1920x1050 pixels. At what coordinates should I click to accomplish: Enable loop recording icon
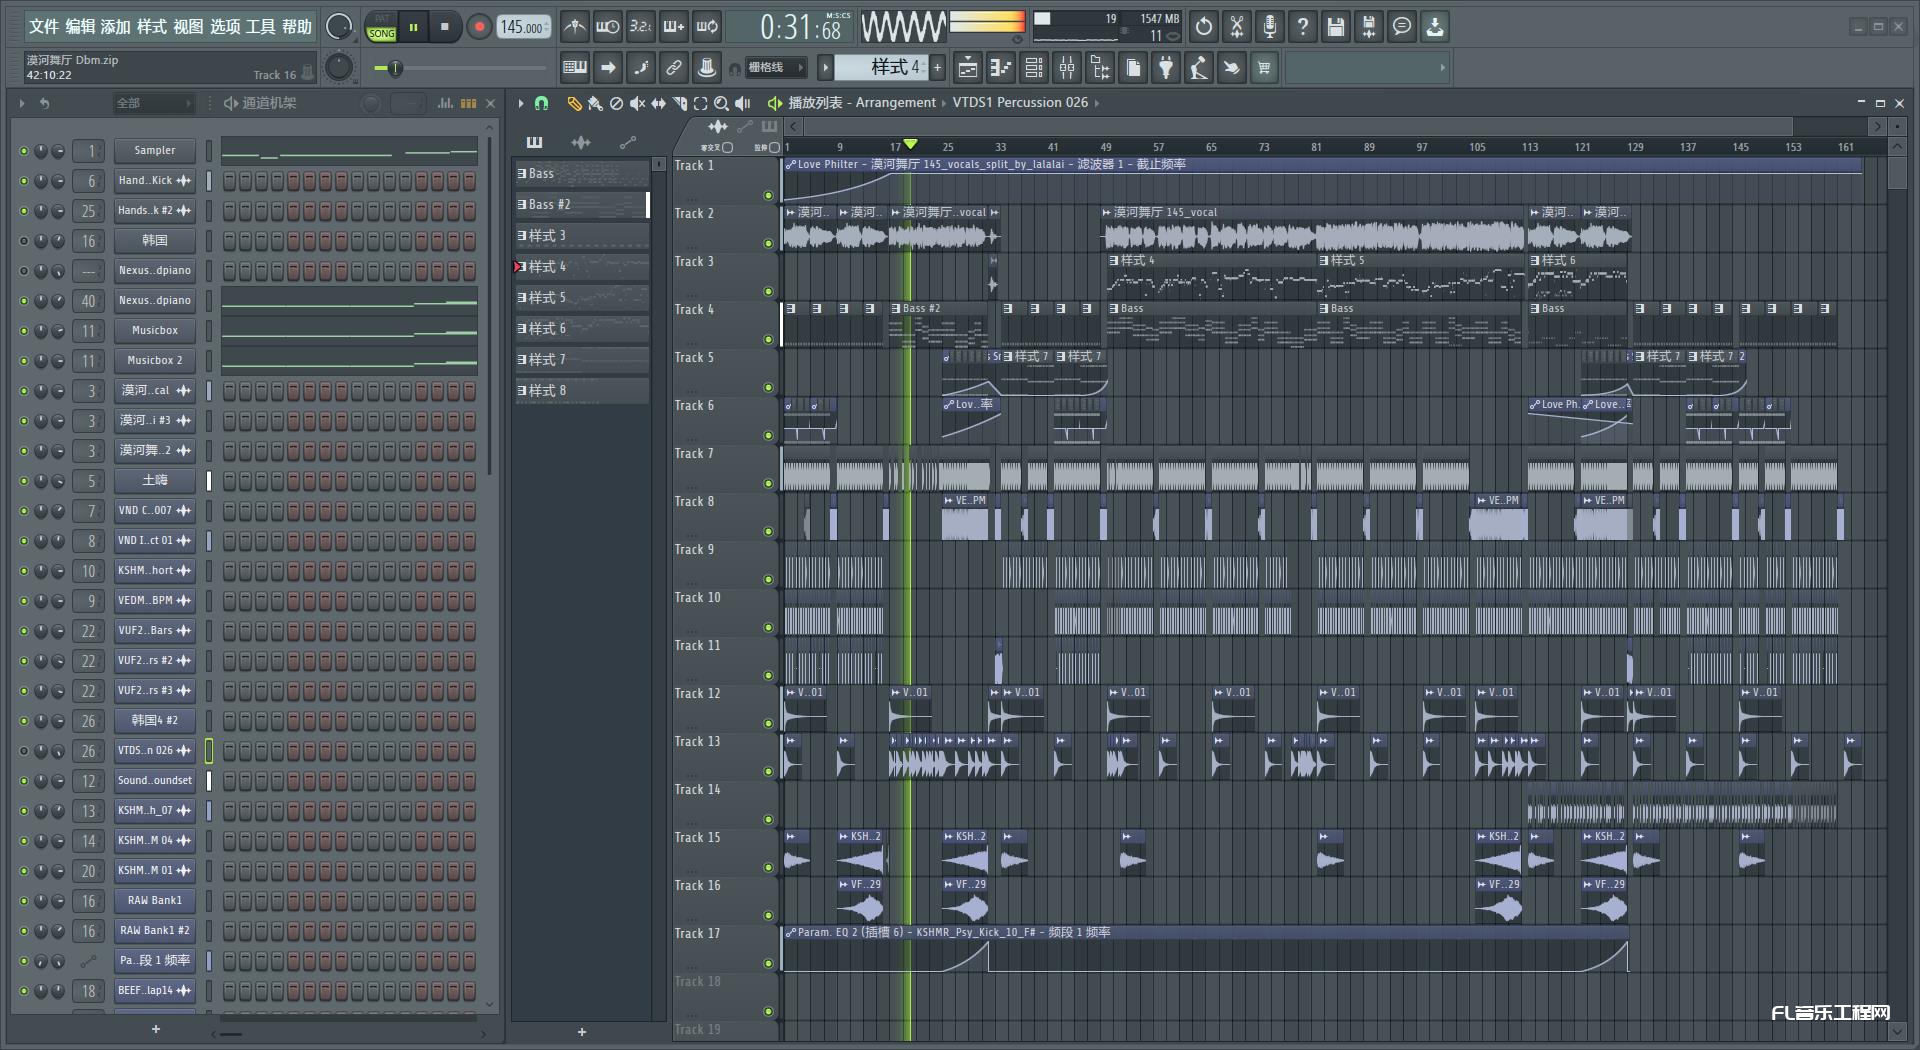coord(707,27)
